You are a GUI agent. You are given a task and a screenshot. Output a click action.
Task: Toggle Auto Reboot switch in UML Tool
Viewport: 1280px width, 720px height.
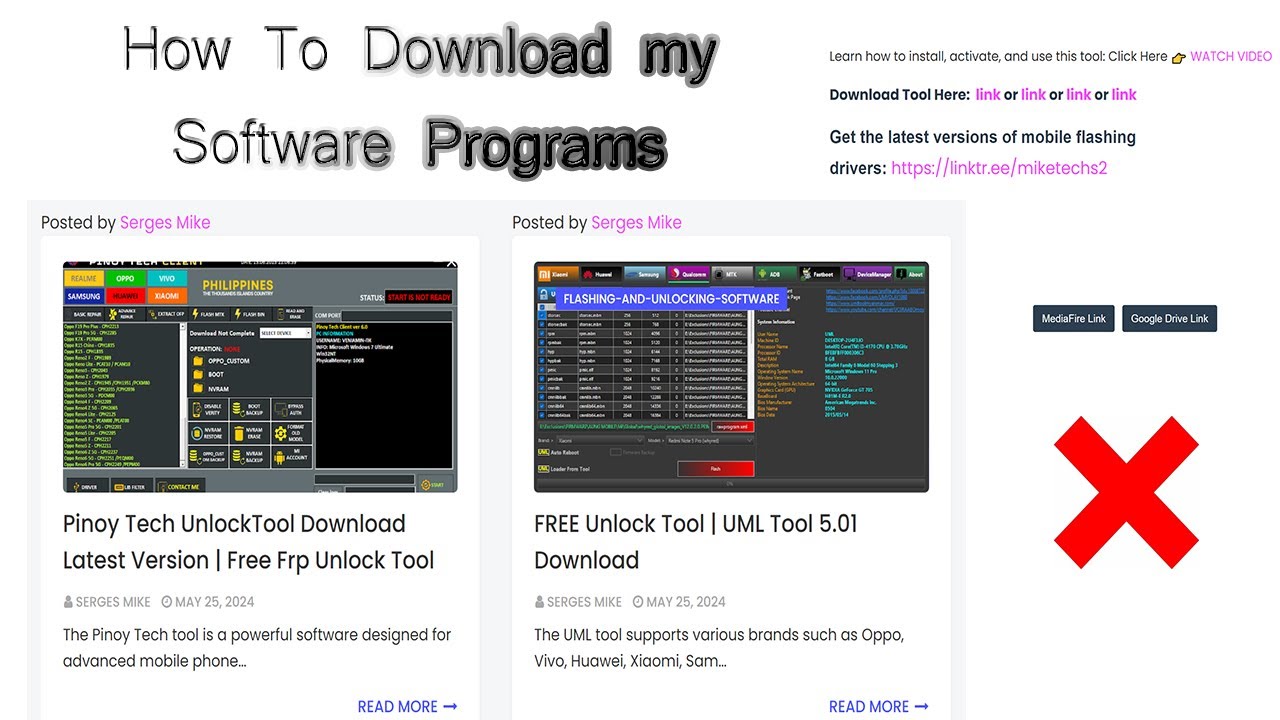[544, 453]
